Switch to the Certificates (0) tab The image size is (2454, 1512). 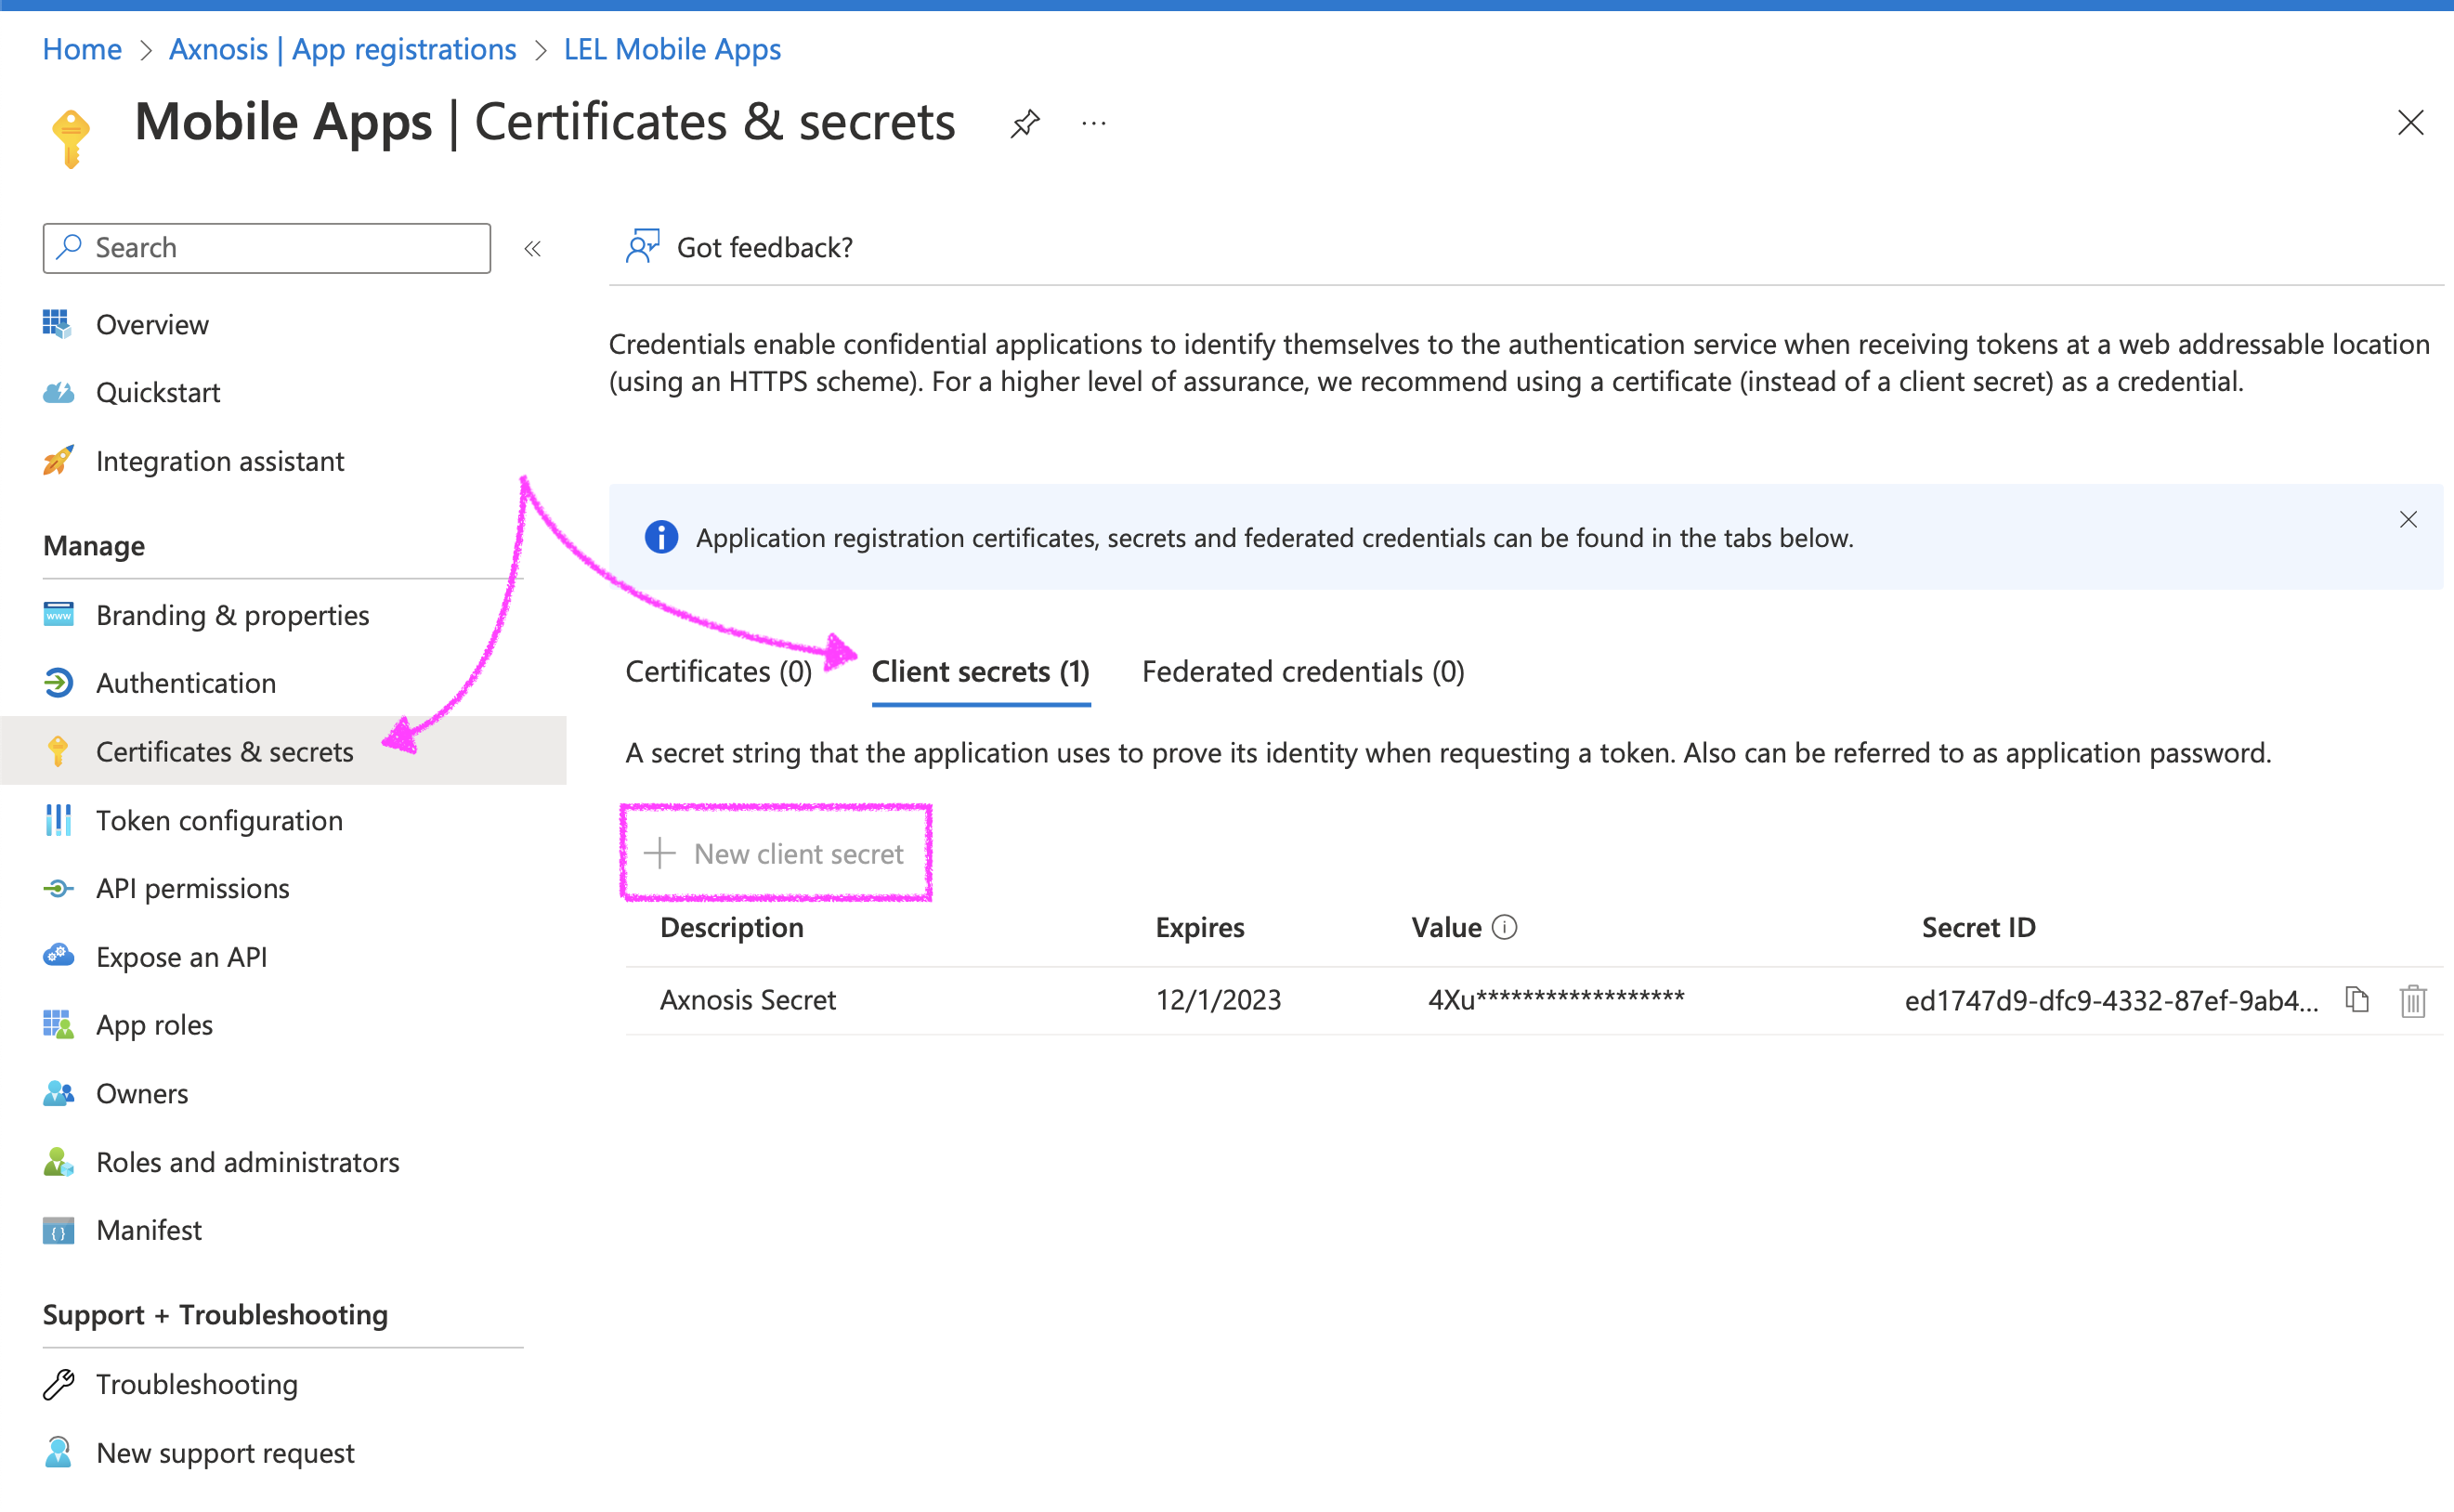(718, 671)
